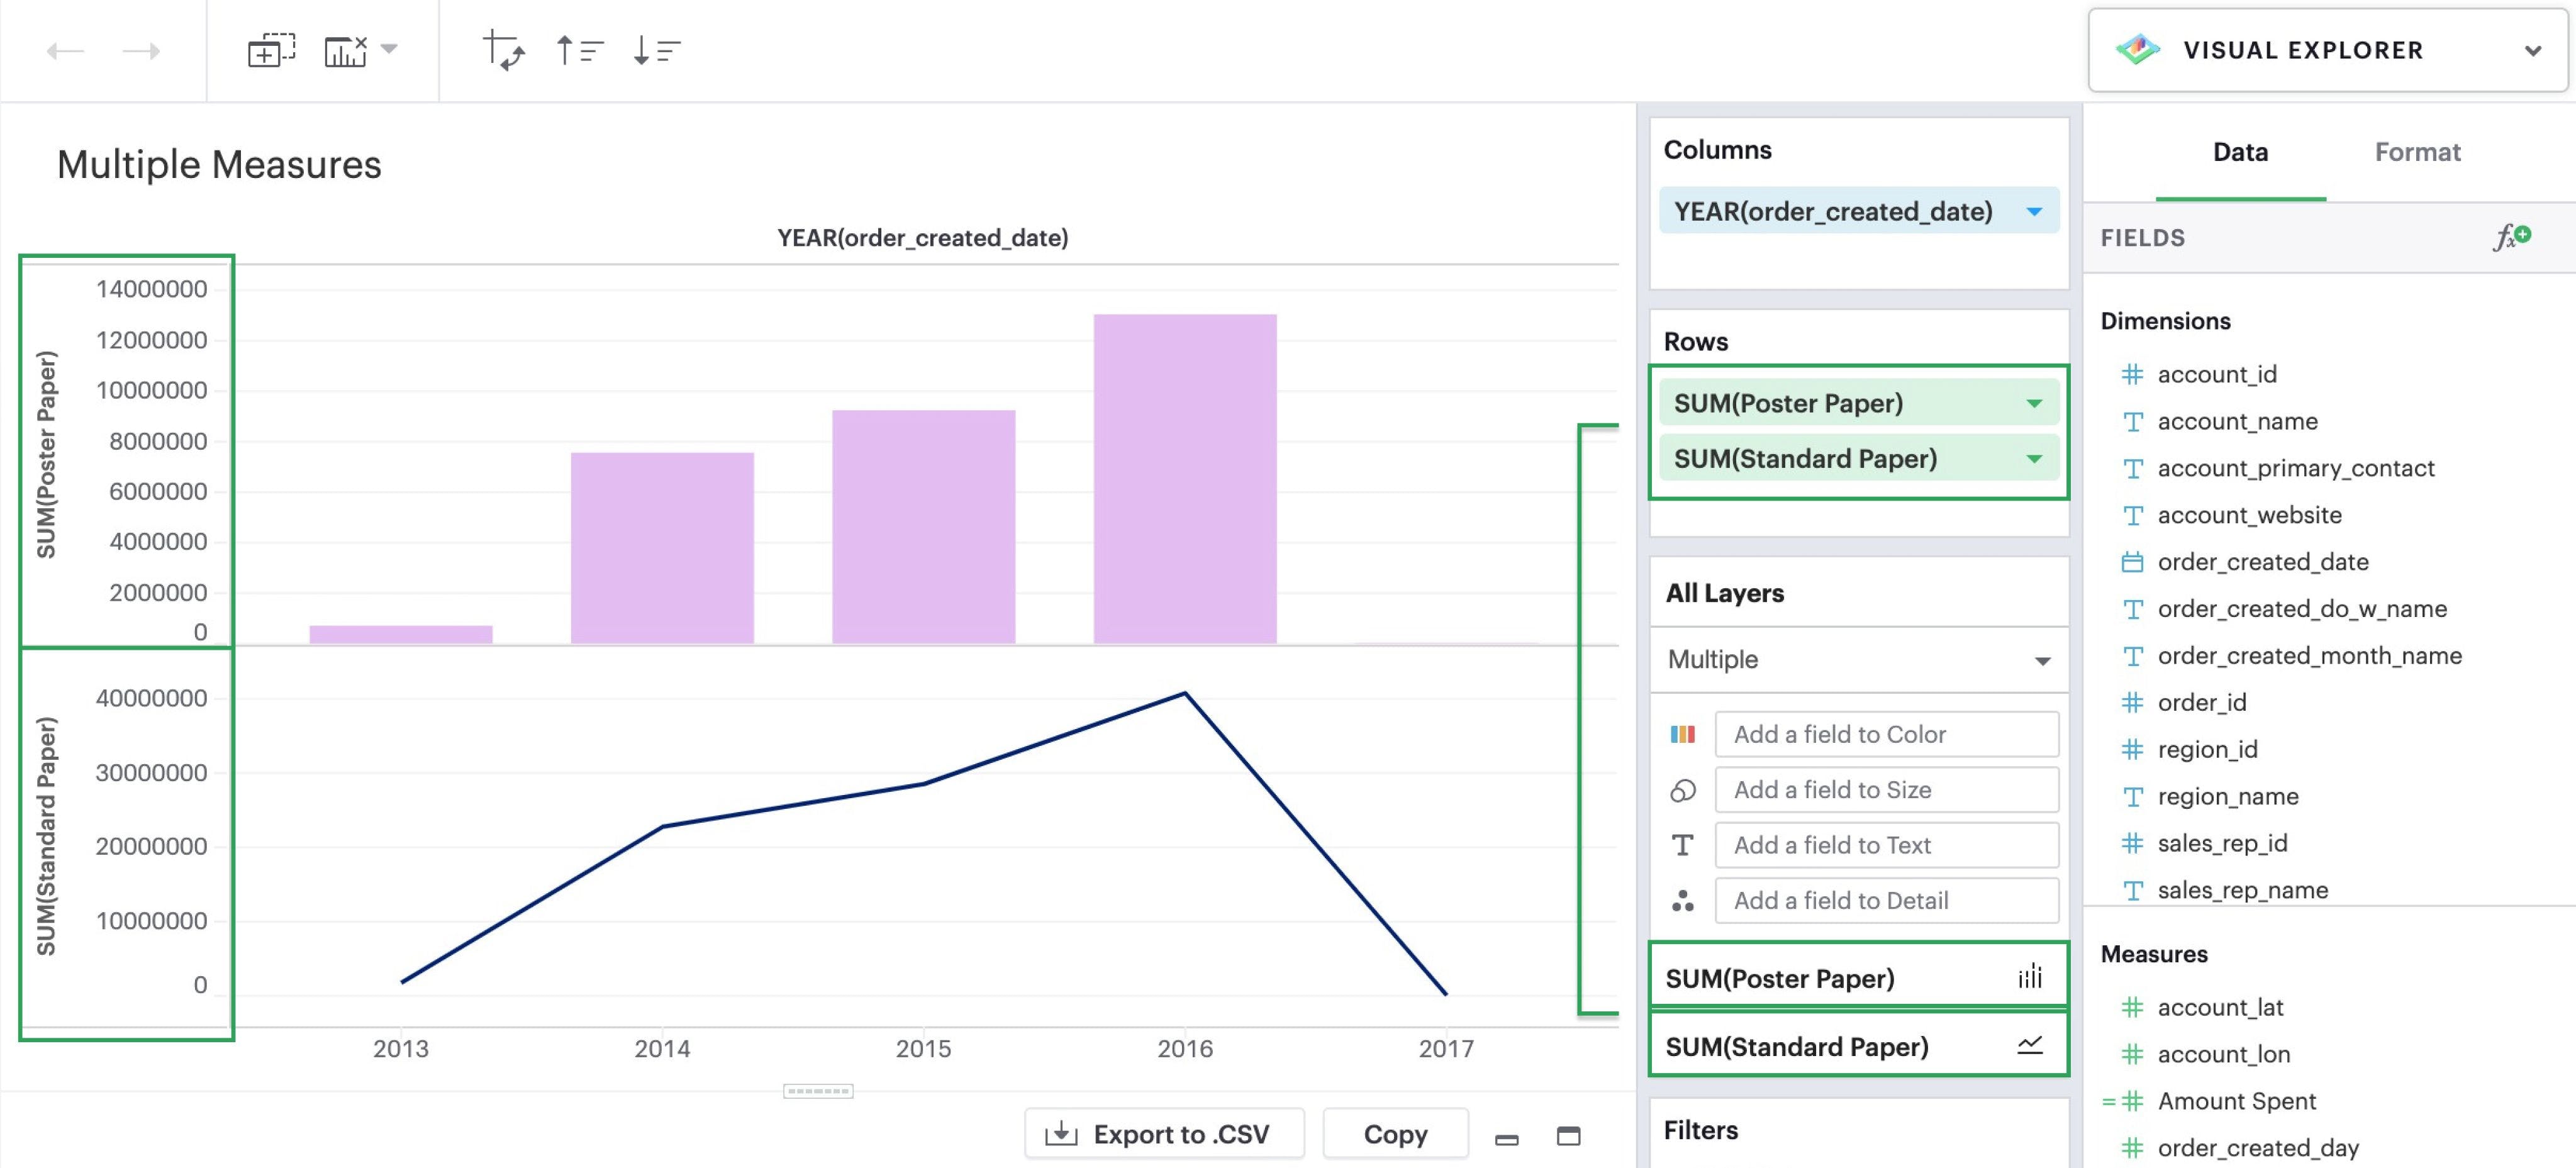Expand the All Layers Multiple dropdown
Screen dimensions: 2576x1168
coord(2042,660)
